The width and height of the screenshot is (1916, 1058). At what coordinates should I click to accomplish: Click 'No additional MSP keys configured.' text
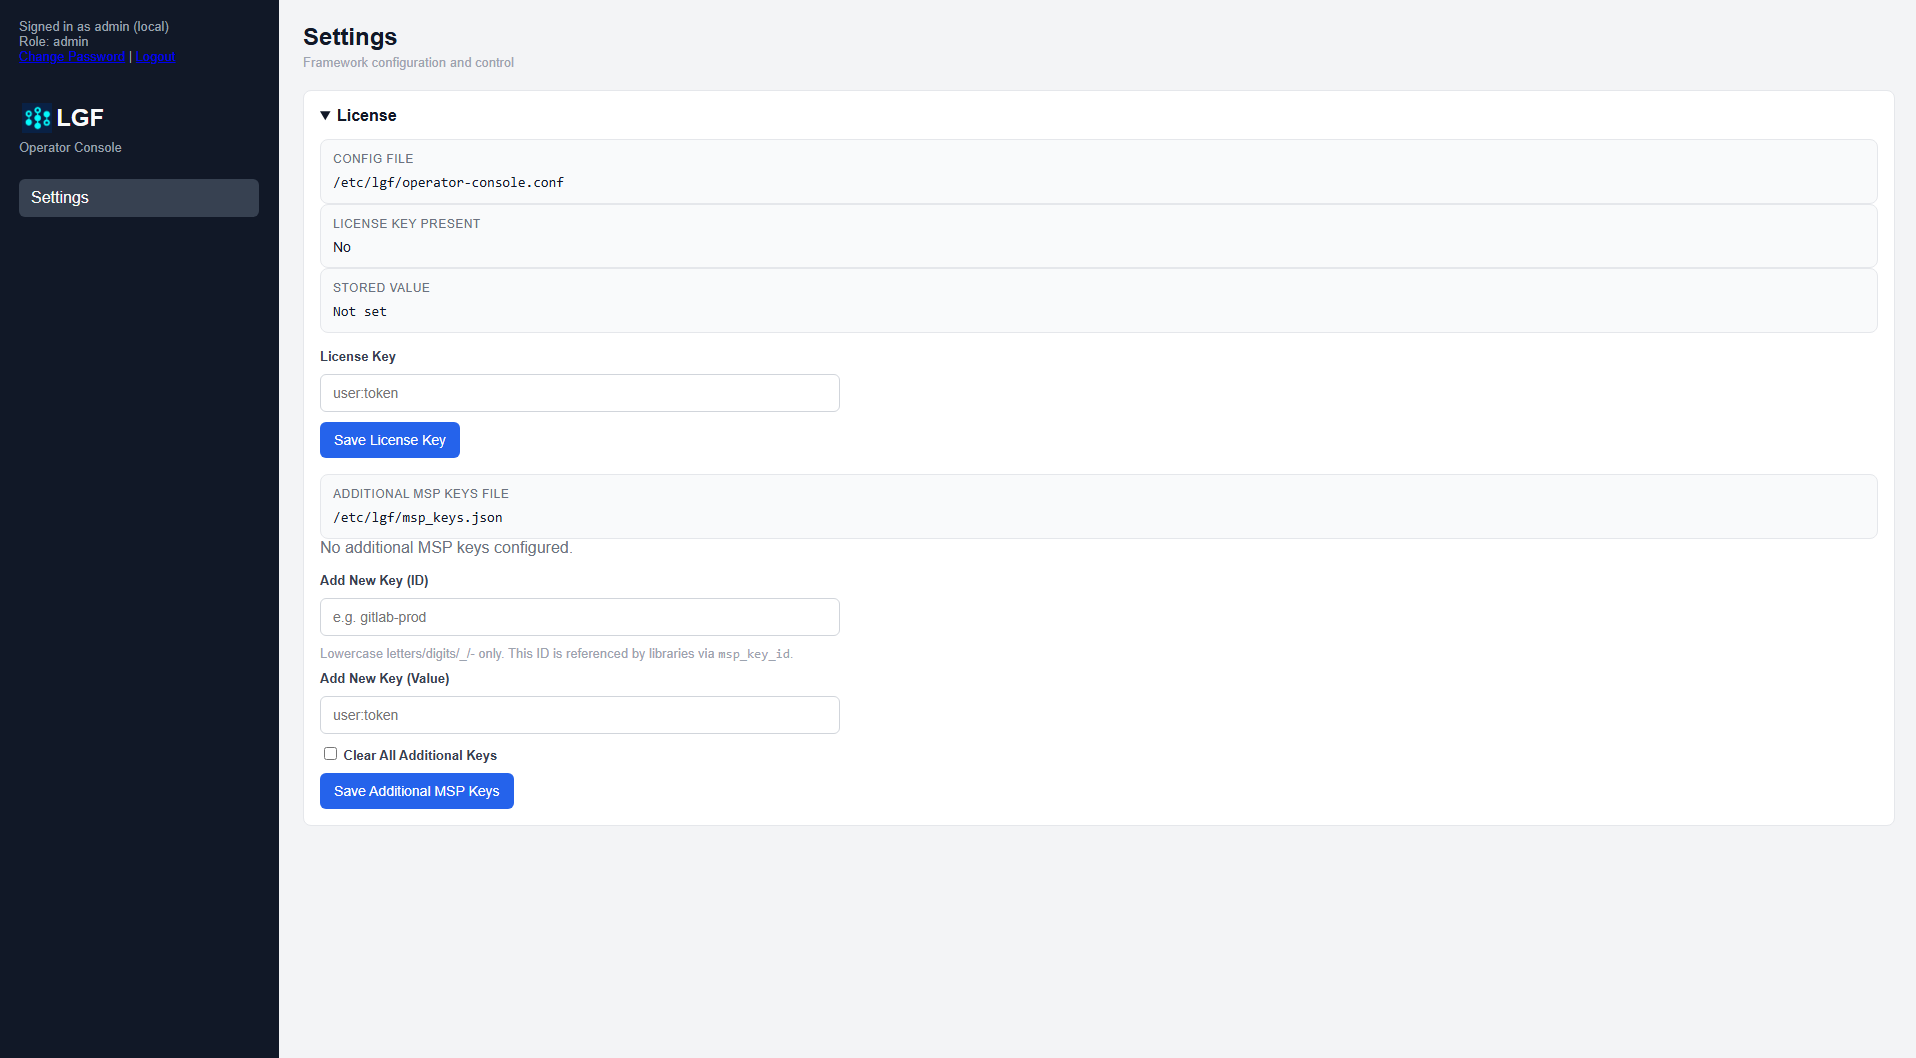(x=446, y=548)
